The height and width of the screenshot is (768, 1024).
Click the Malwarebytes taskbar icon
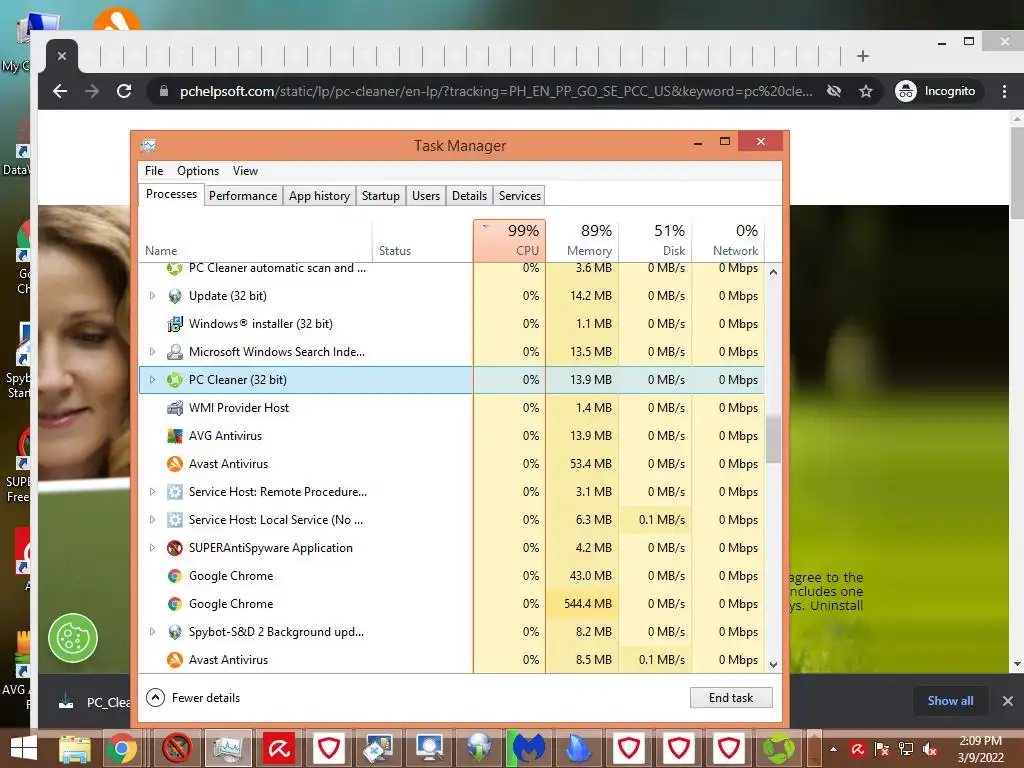tap(528, 748)
